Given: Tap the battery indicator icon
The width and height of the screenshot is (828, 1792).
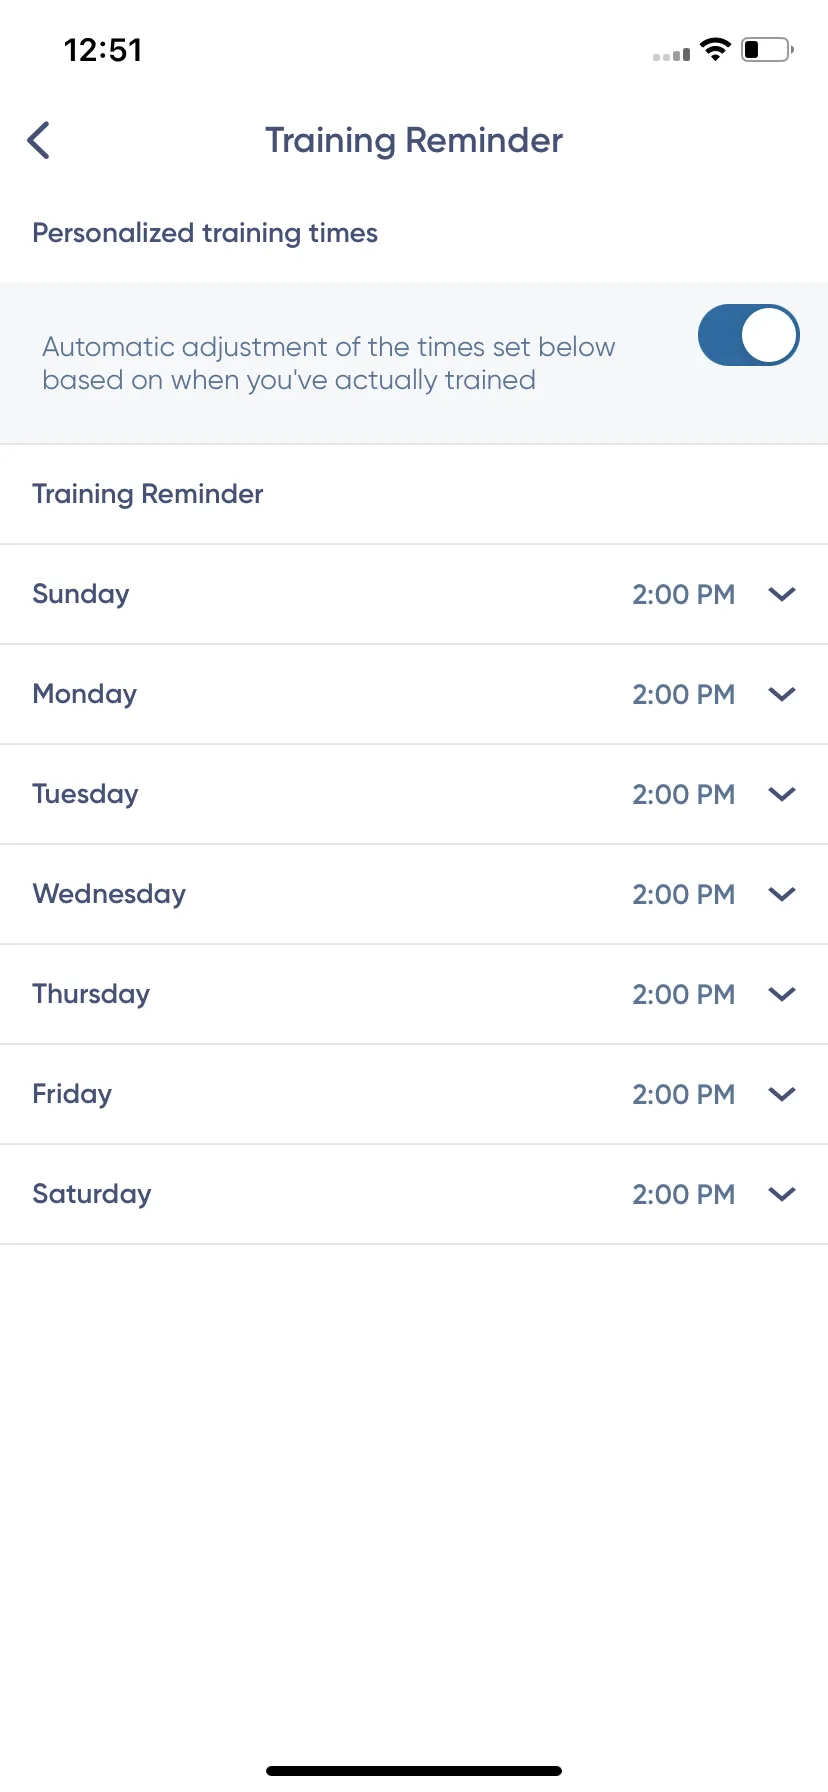Looking at the screenshot, I should (x=767, y=49).
